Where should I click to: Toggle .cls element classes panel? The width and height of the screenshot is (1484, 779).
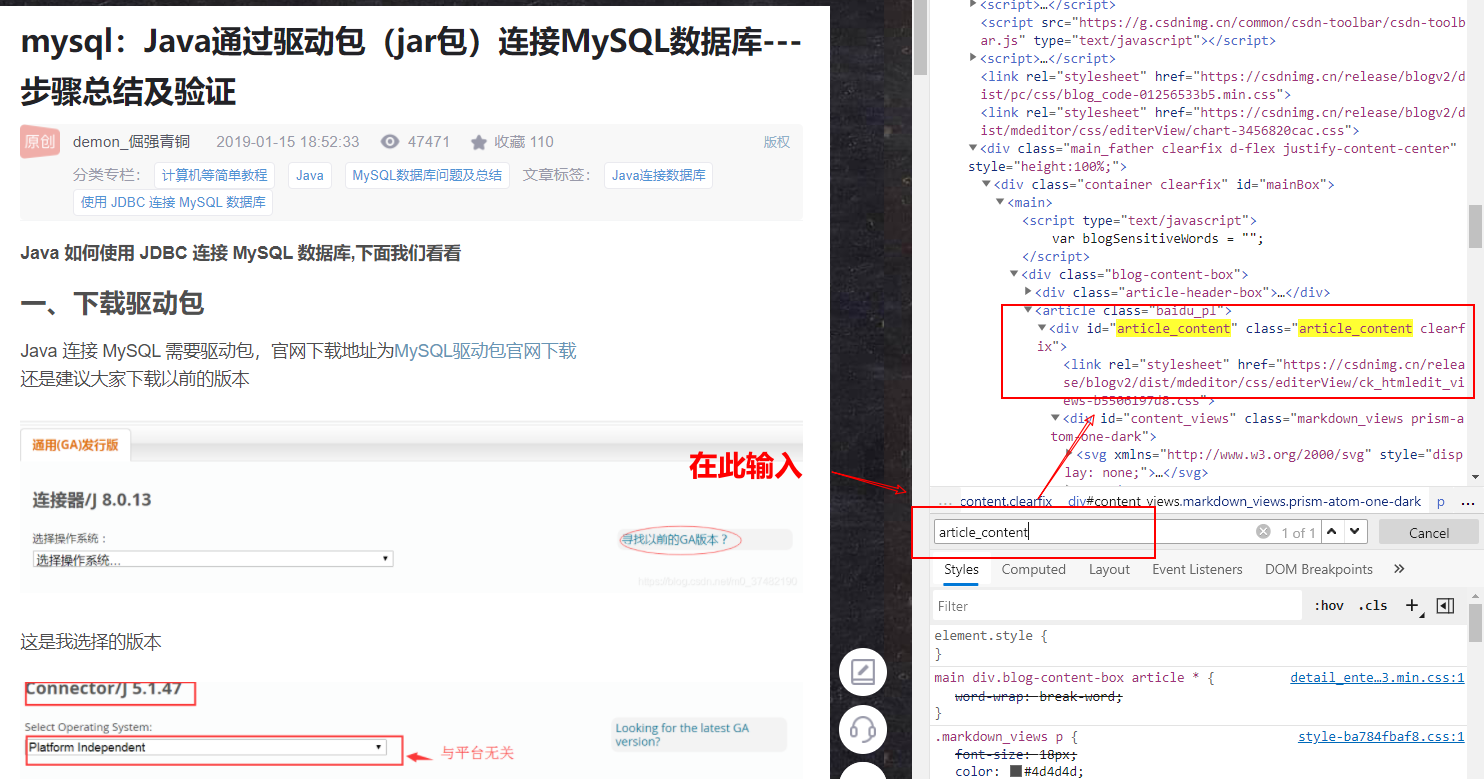(1373, 605)
